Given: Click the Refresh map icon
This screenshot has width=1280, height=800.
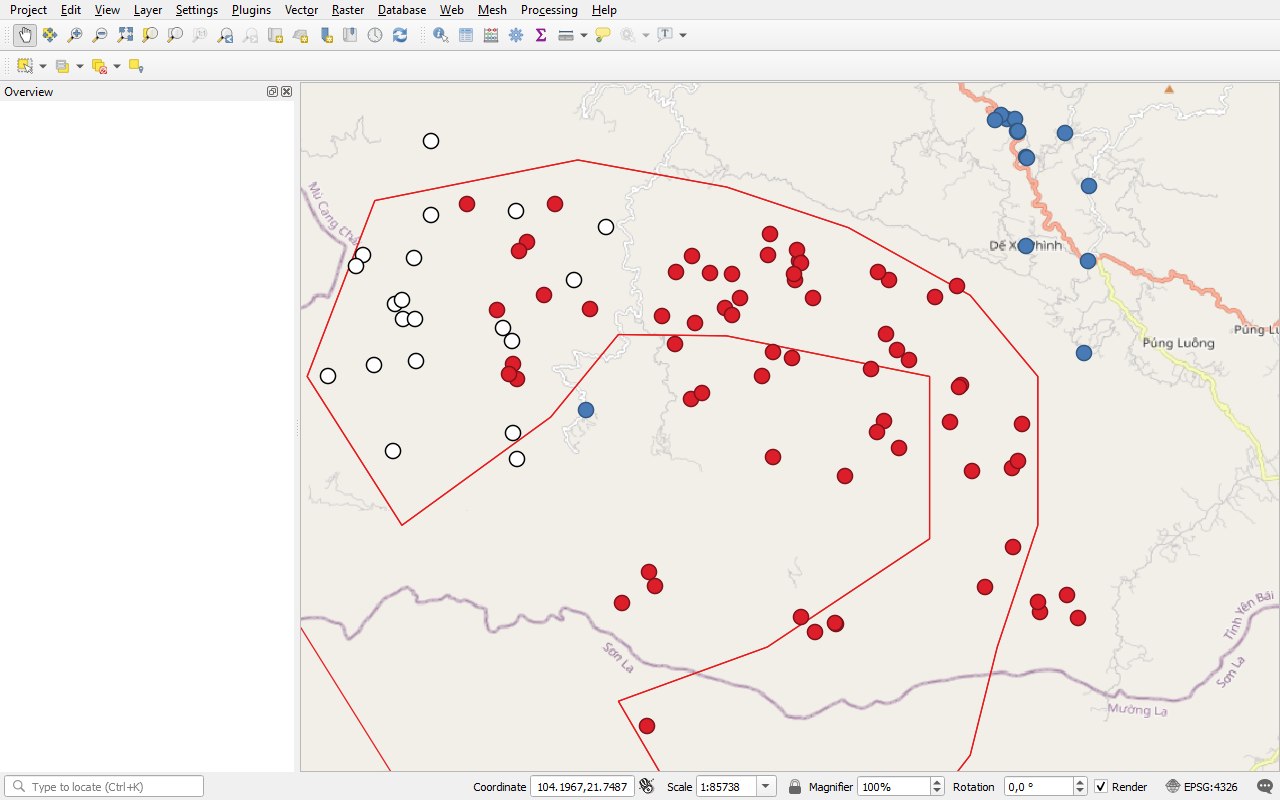Looking at the screenshot, I should (x=400, y=35).
